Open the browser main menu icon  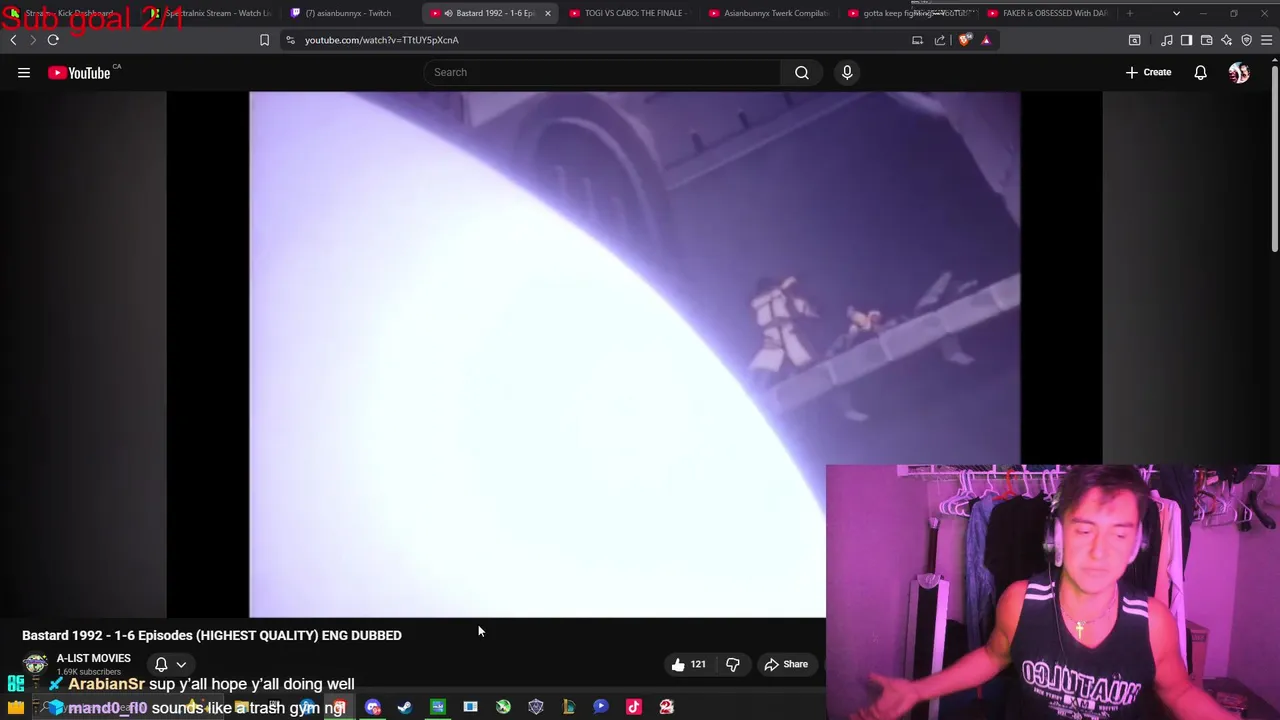(1266, 40)
